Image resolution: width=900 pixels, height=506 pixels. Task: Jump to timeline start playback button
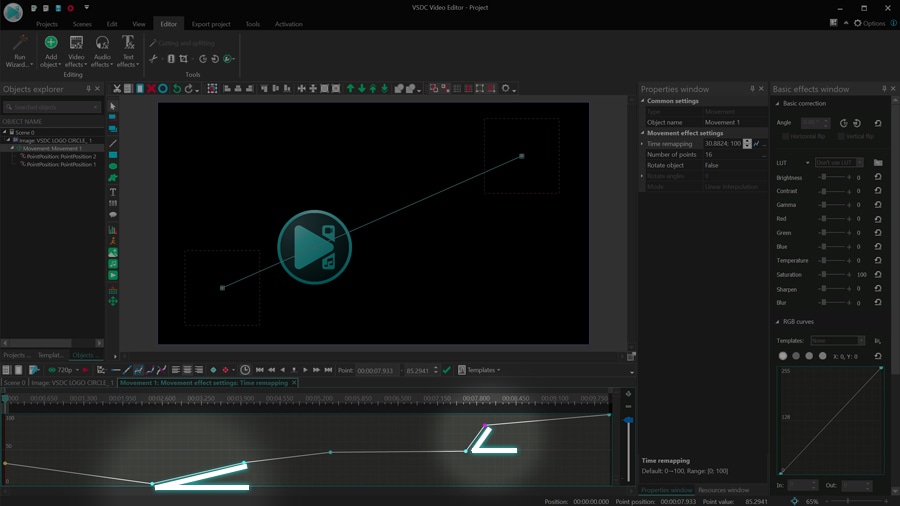coord(259,370)
